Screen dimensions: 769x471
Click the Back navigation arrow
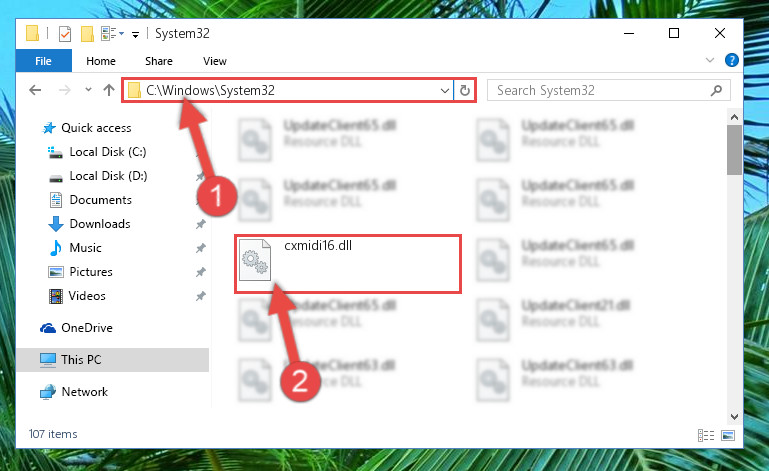click(x=35, y=90)
